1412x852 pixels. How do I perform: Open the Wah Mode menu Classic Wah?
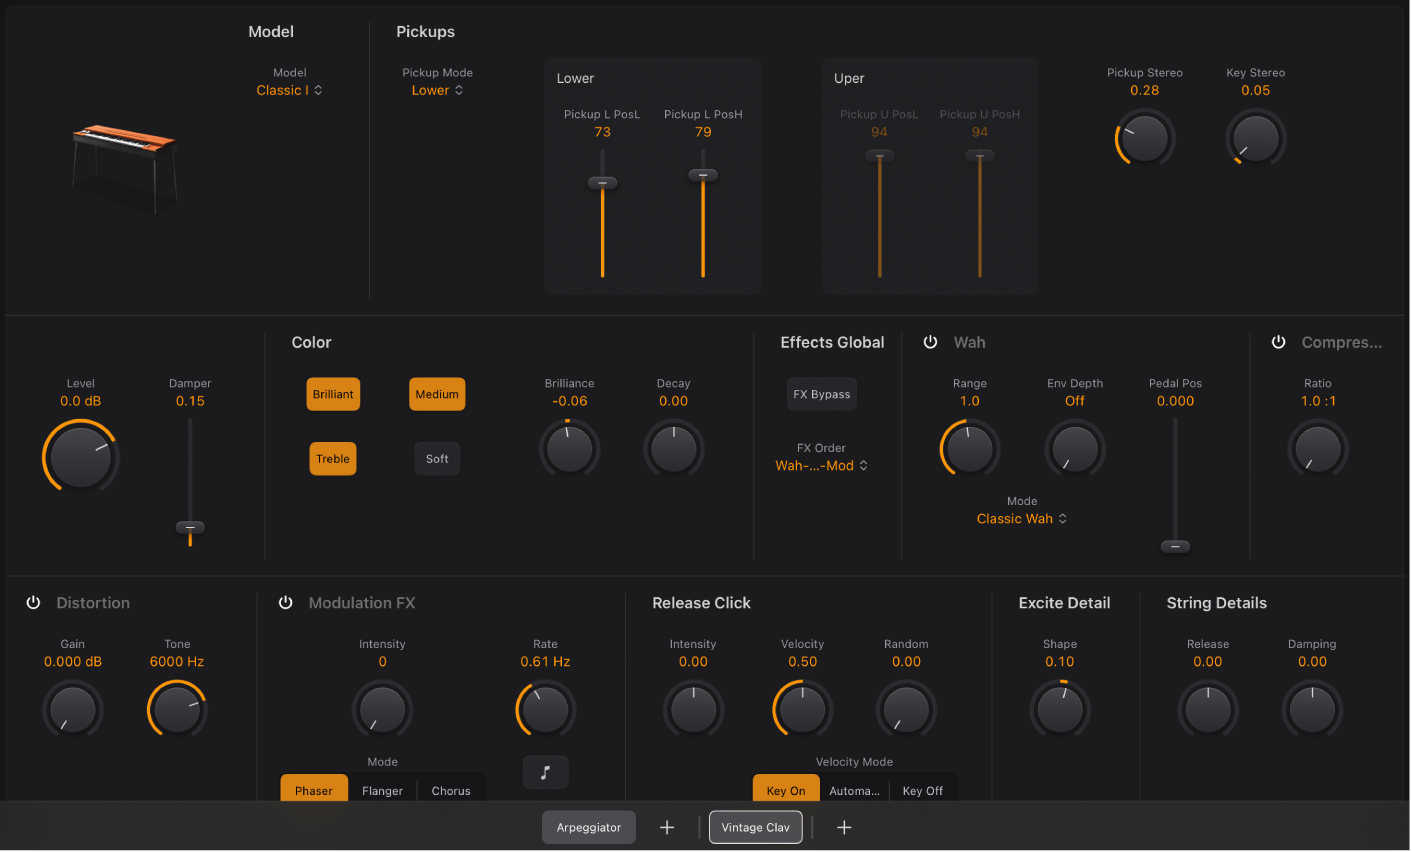[1021, 519]
